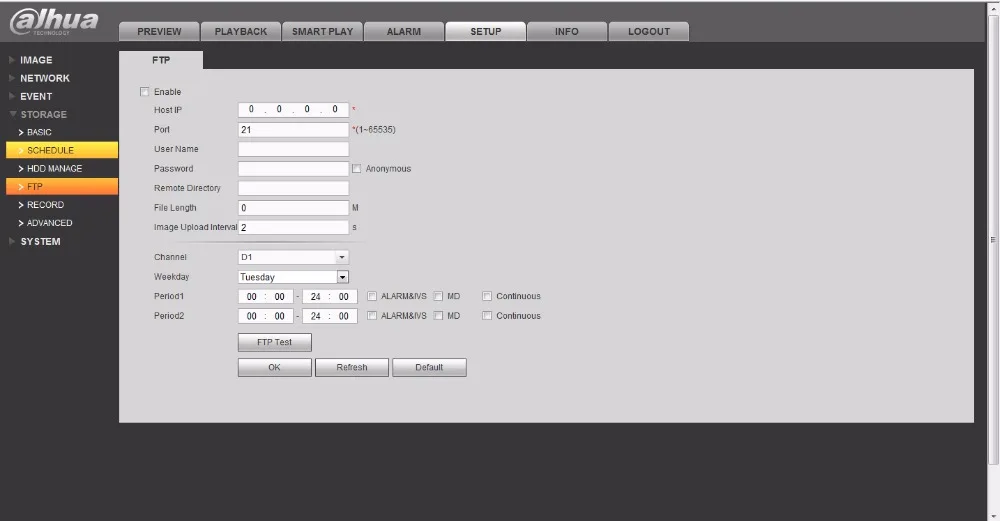Switch to the PLAYBACK tab
Image resolution: width=1000 pixels, height=521 pixels.
pos(240,31)
